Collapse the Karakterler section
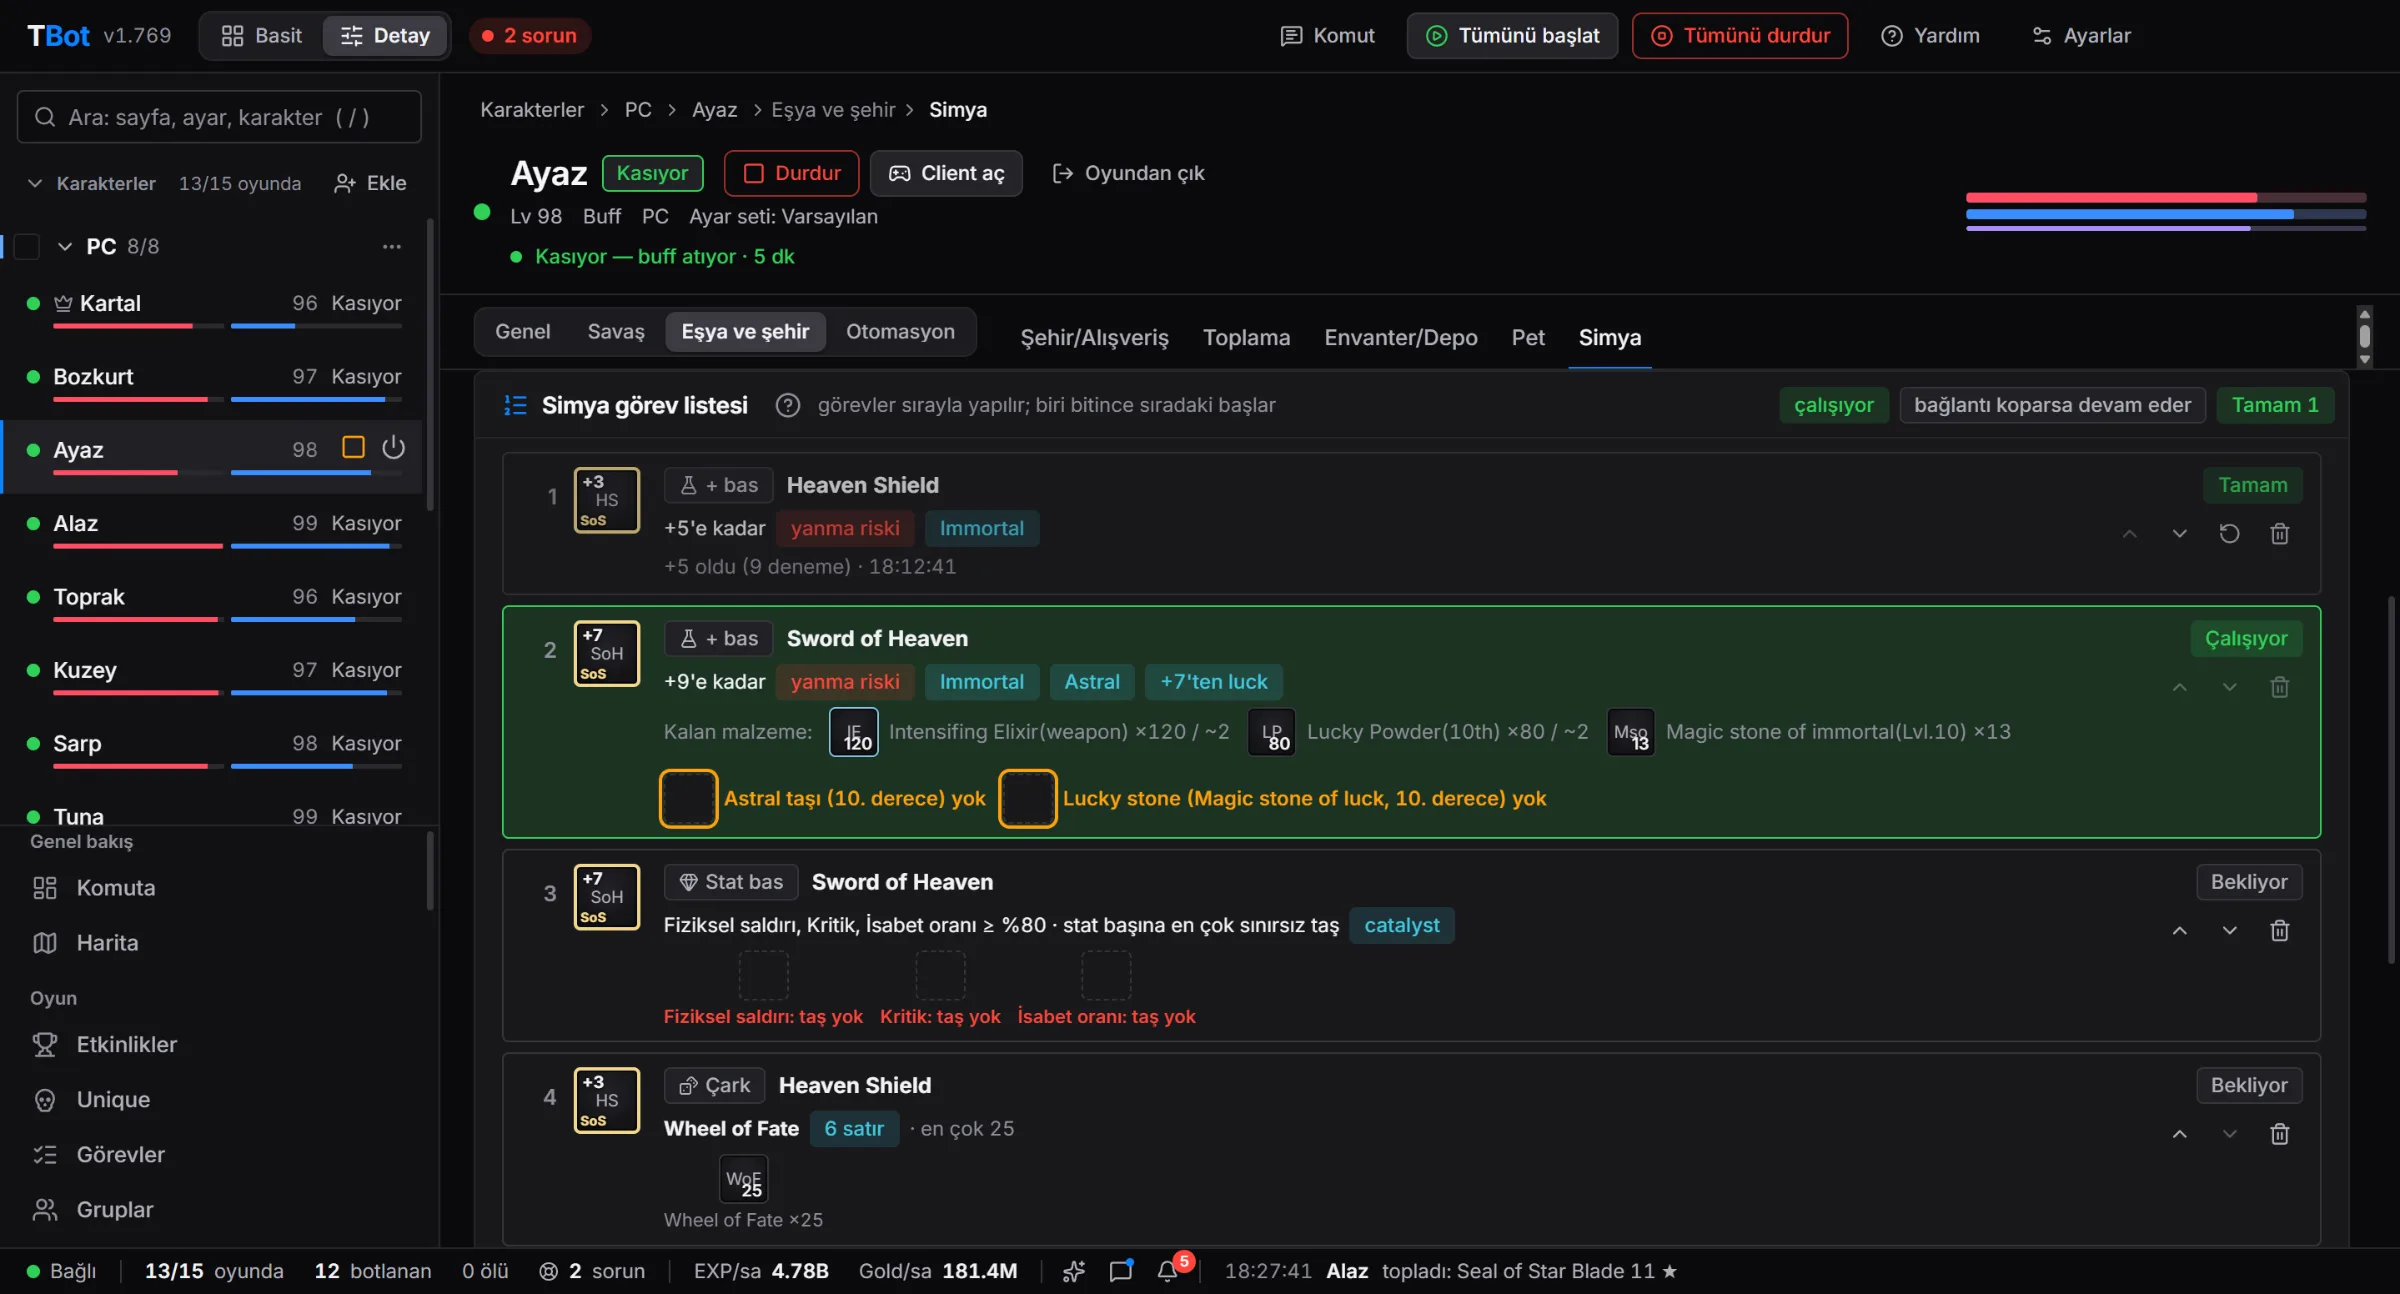The height and width of the screenshot is (1294, 2400). tap(35, 183)
